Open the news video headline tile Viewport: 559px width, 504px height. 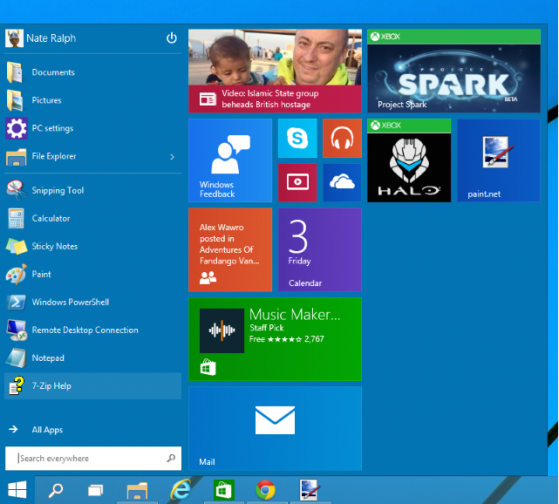(x=275, y=71)
